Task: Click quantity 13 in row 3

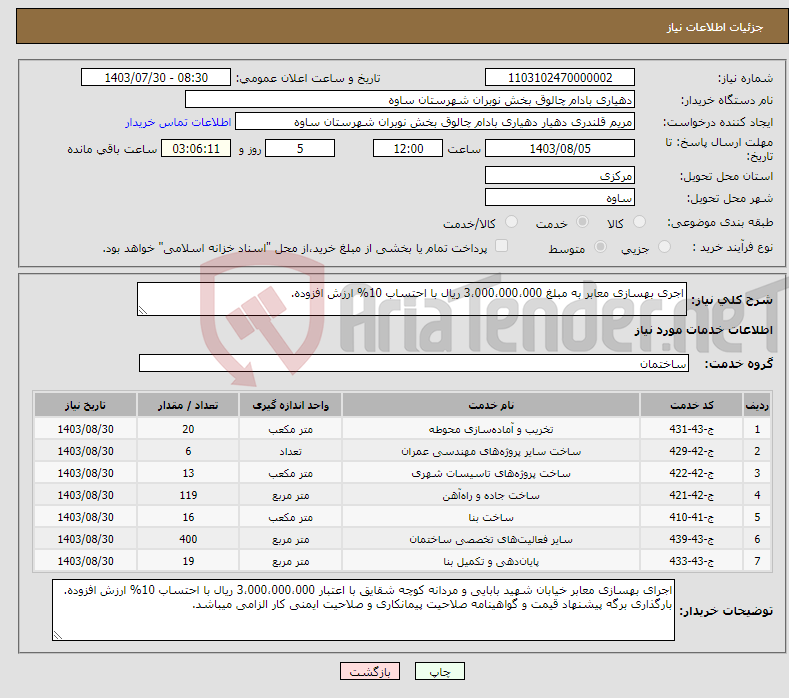Action: 188,474
